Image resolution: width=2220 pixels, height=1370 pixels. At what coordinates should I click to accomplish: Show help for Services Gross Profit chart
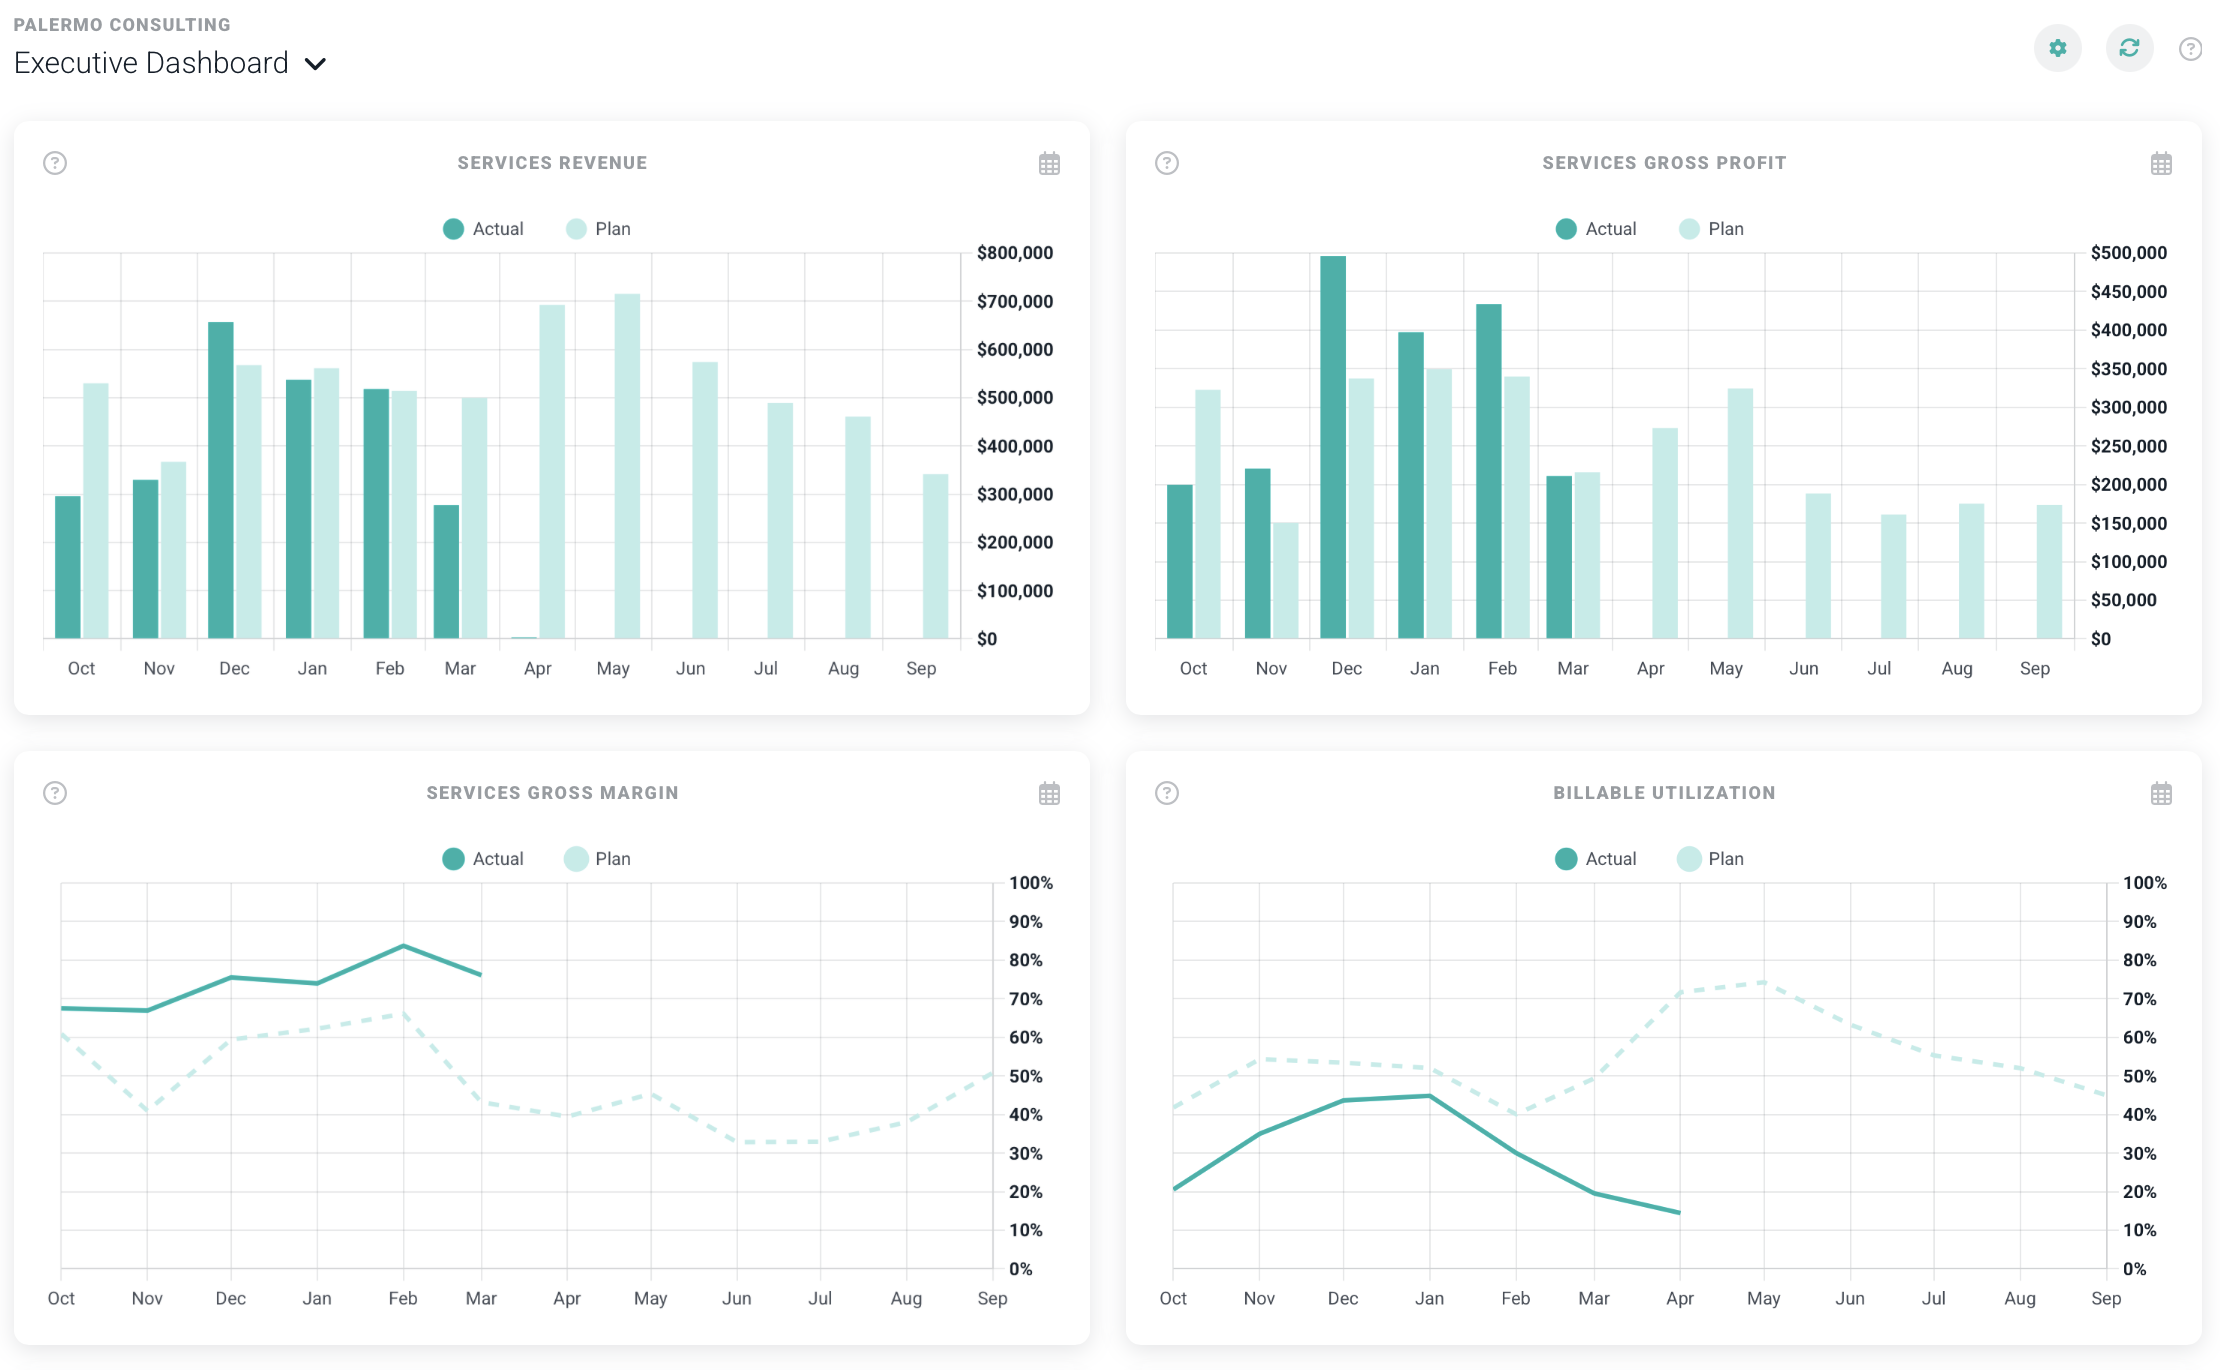[1167, 163]
